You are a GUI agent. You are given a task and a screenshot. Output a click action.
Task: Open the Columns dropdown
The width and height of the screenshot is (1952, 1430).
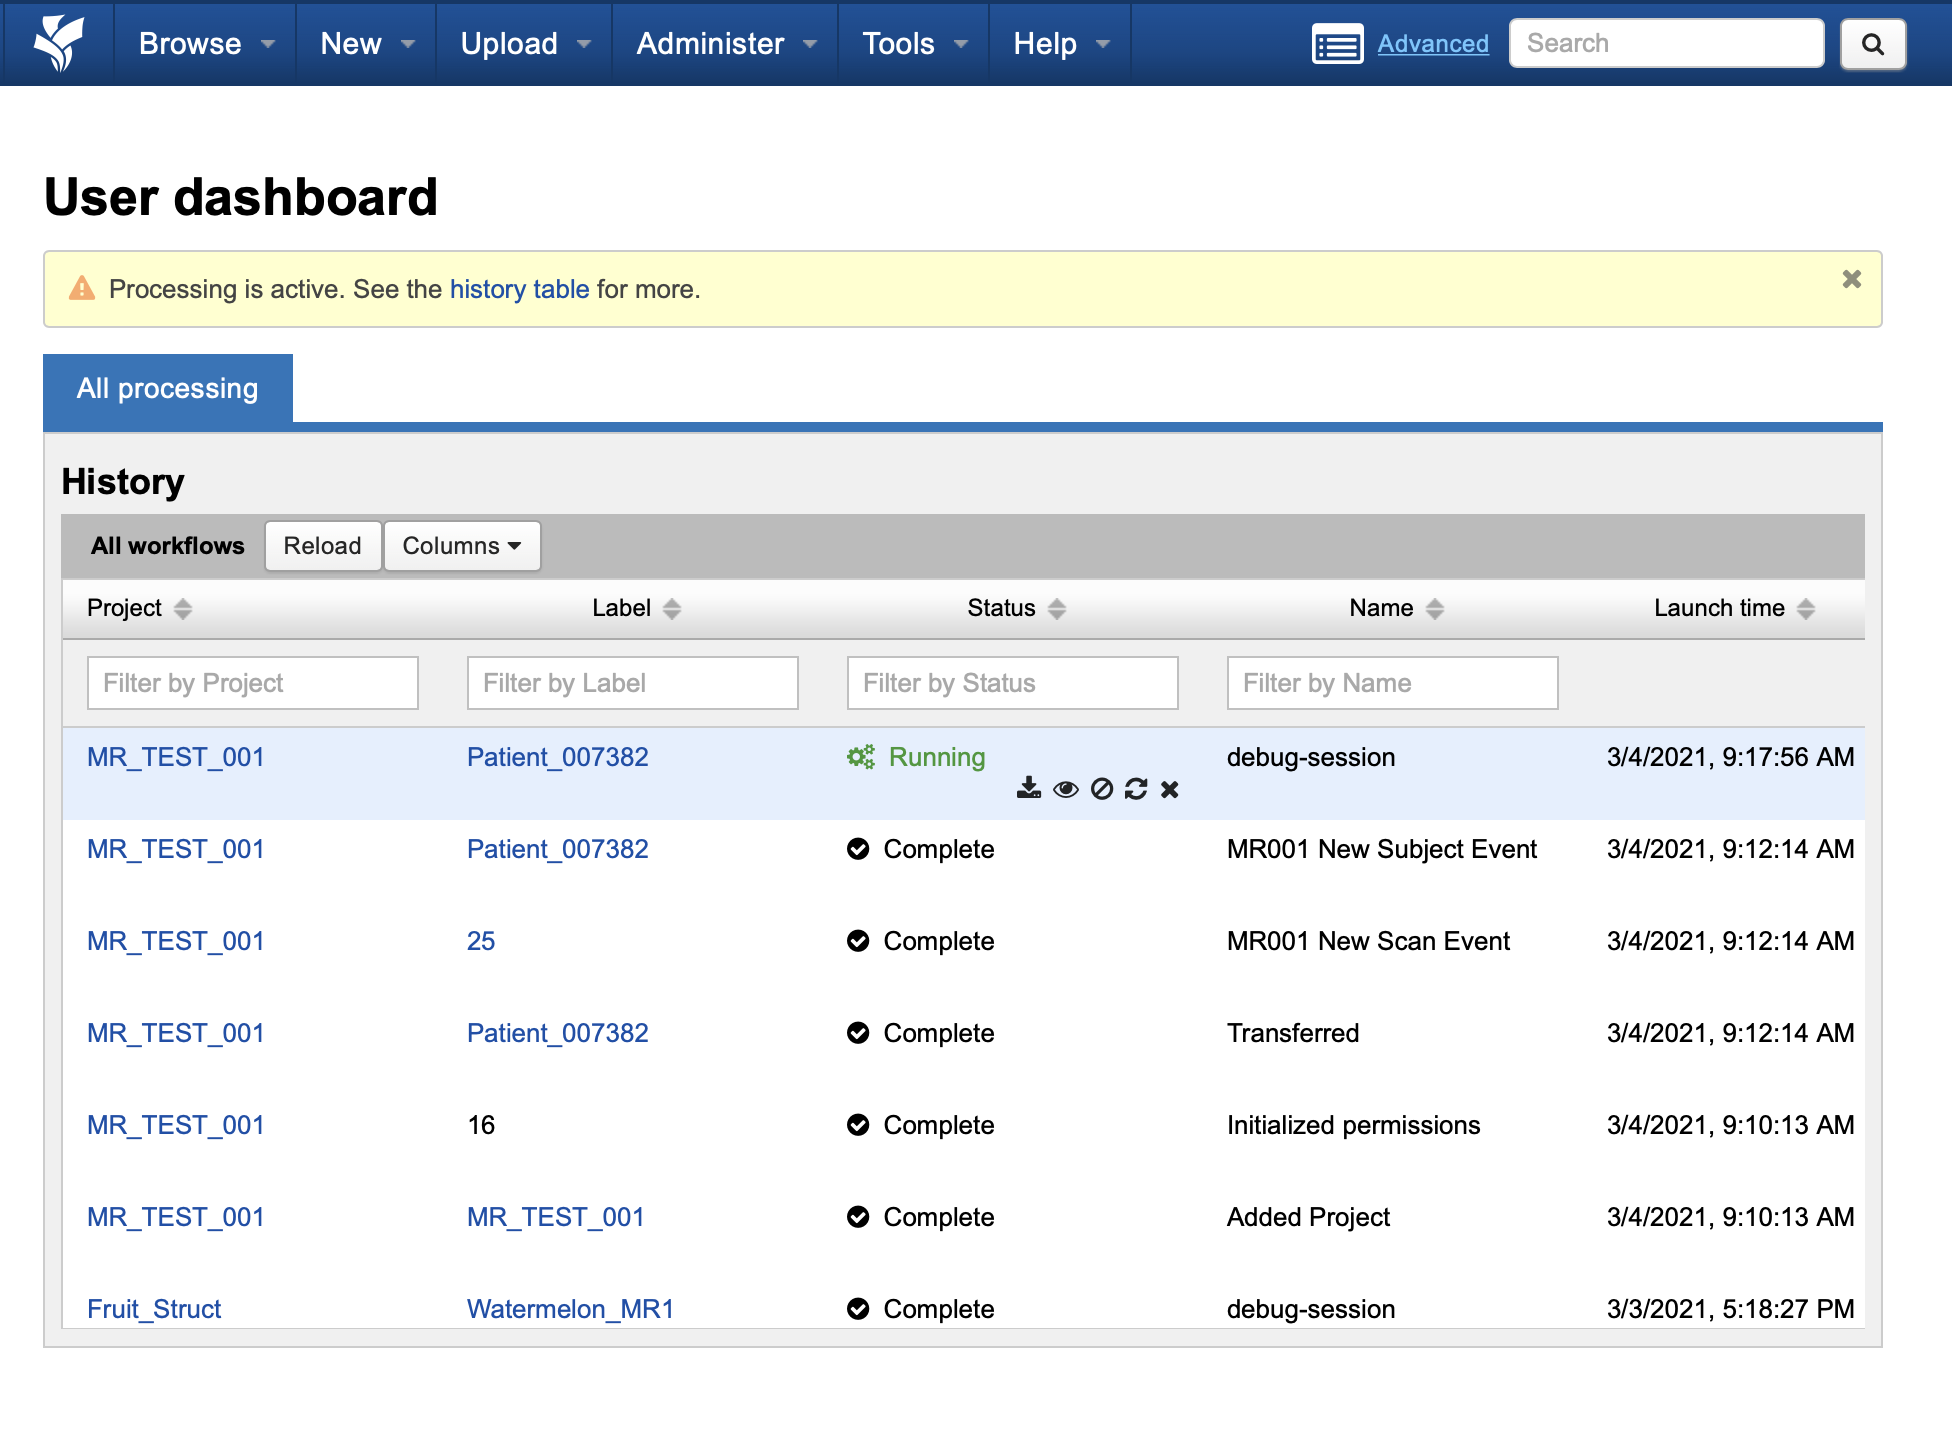462,546
